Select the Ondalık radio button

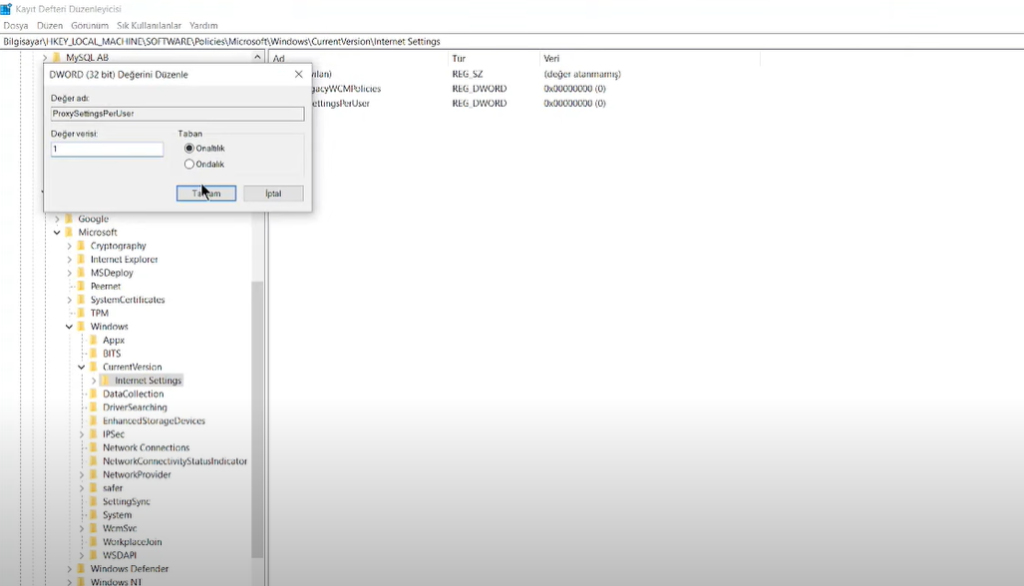pos(189,164)
